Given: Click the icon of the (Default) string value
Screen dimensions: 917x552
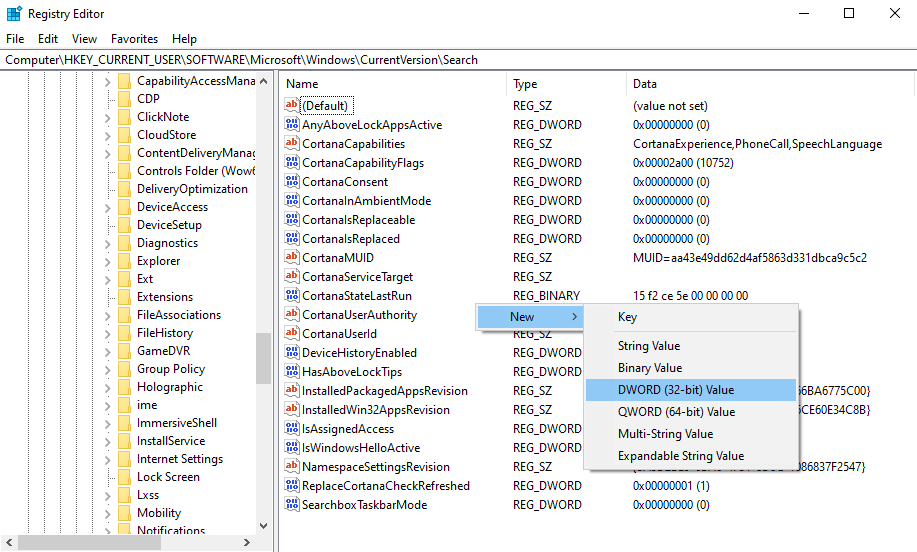Looking at the screenshot, I should [x=291, y=105].
